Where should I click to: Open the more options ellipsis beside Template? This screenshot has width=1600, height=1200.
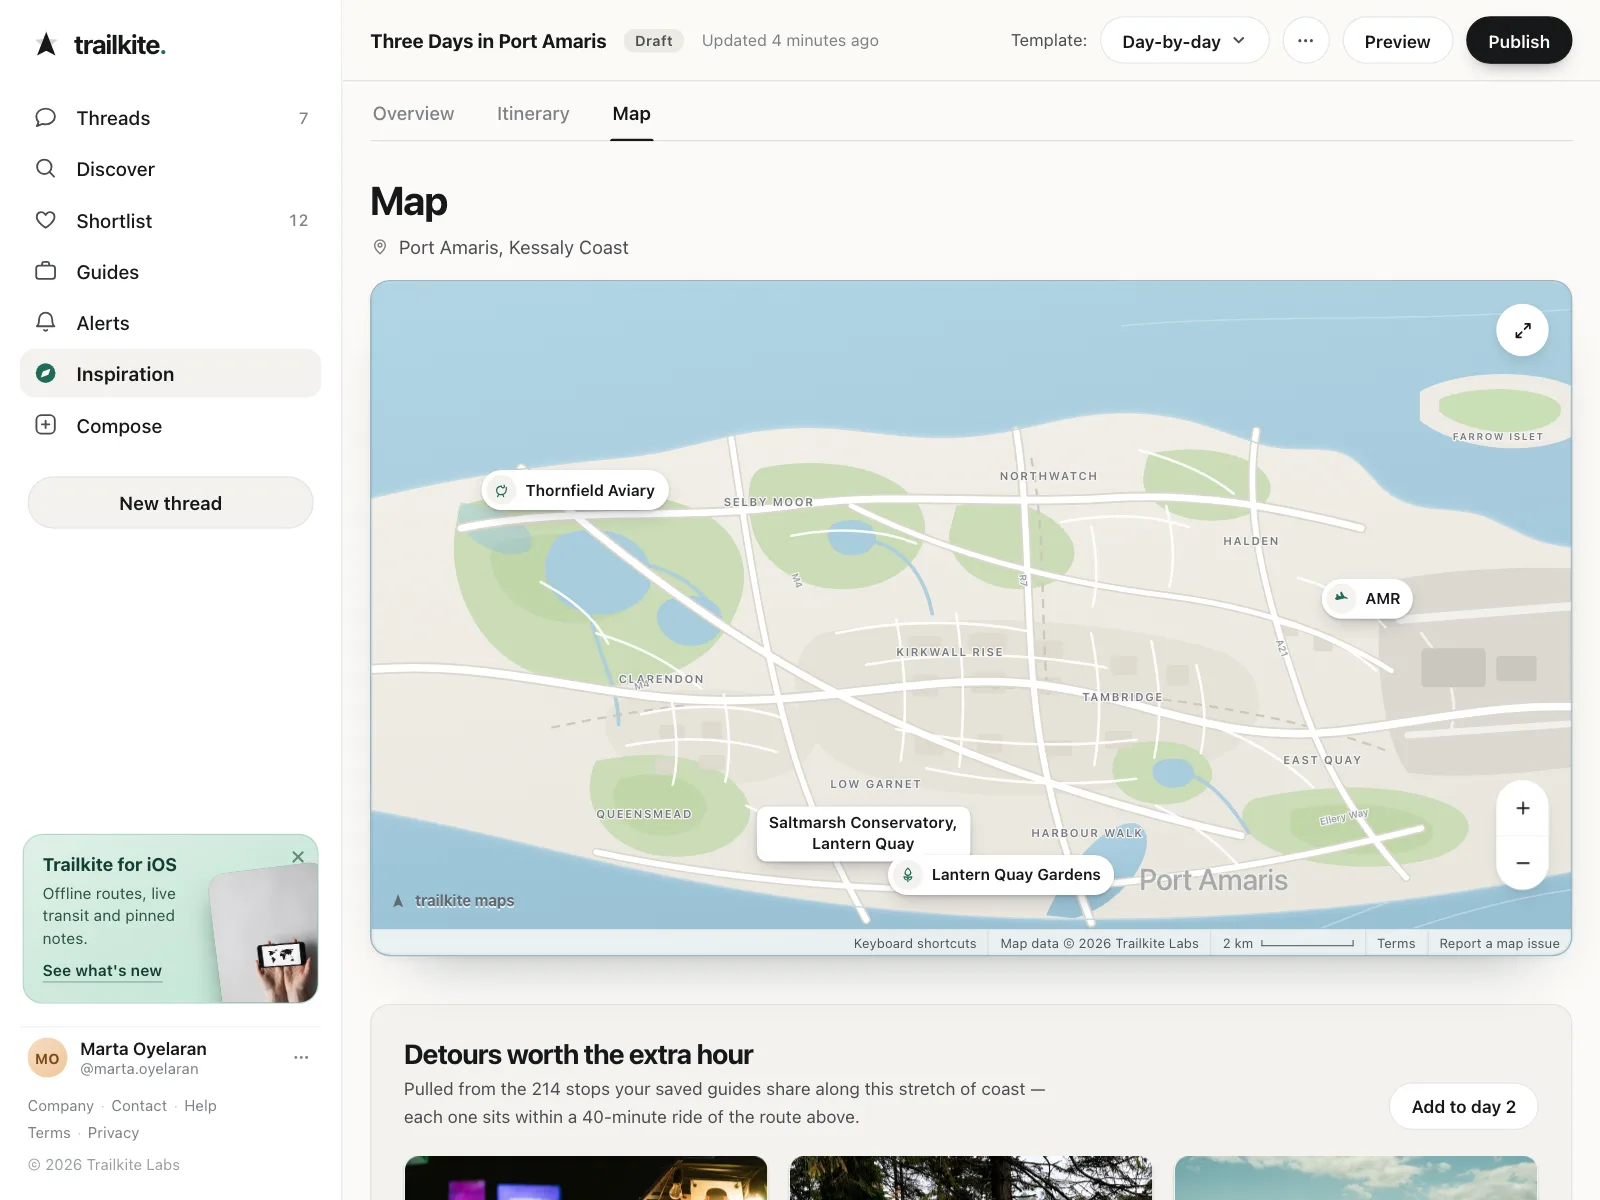[1305, 41]
